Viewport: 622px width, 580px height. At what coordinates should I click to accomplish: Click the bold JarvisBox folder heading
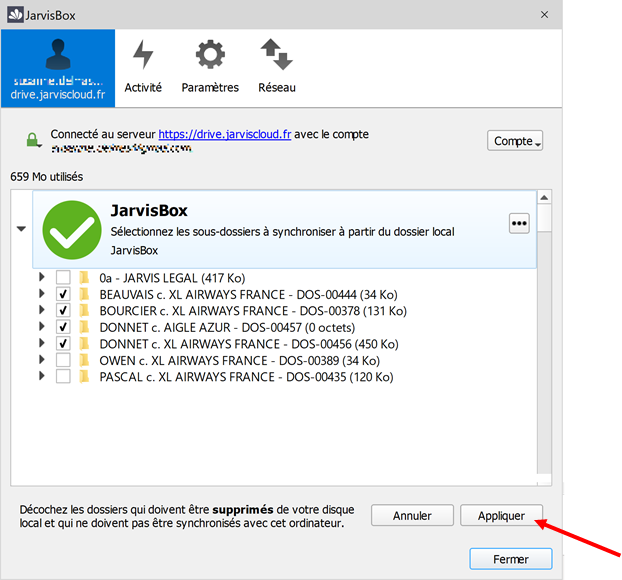tap(149, 210)
